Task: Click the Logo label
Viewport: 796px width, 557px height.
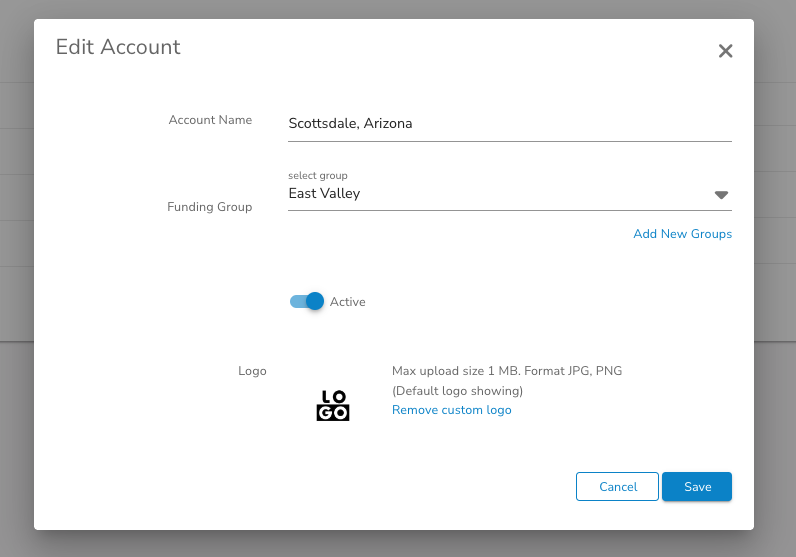Action: [252, 371]
